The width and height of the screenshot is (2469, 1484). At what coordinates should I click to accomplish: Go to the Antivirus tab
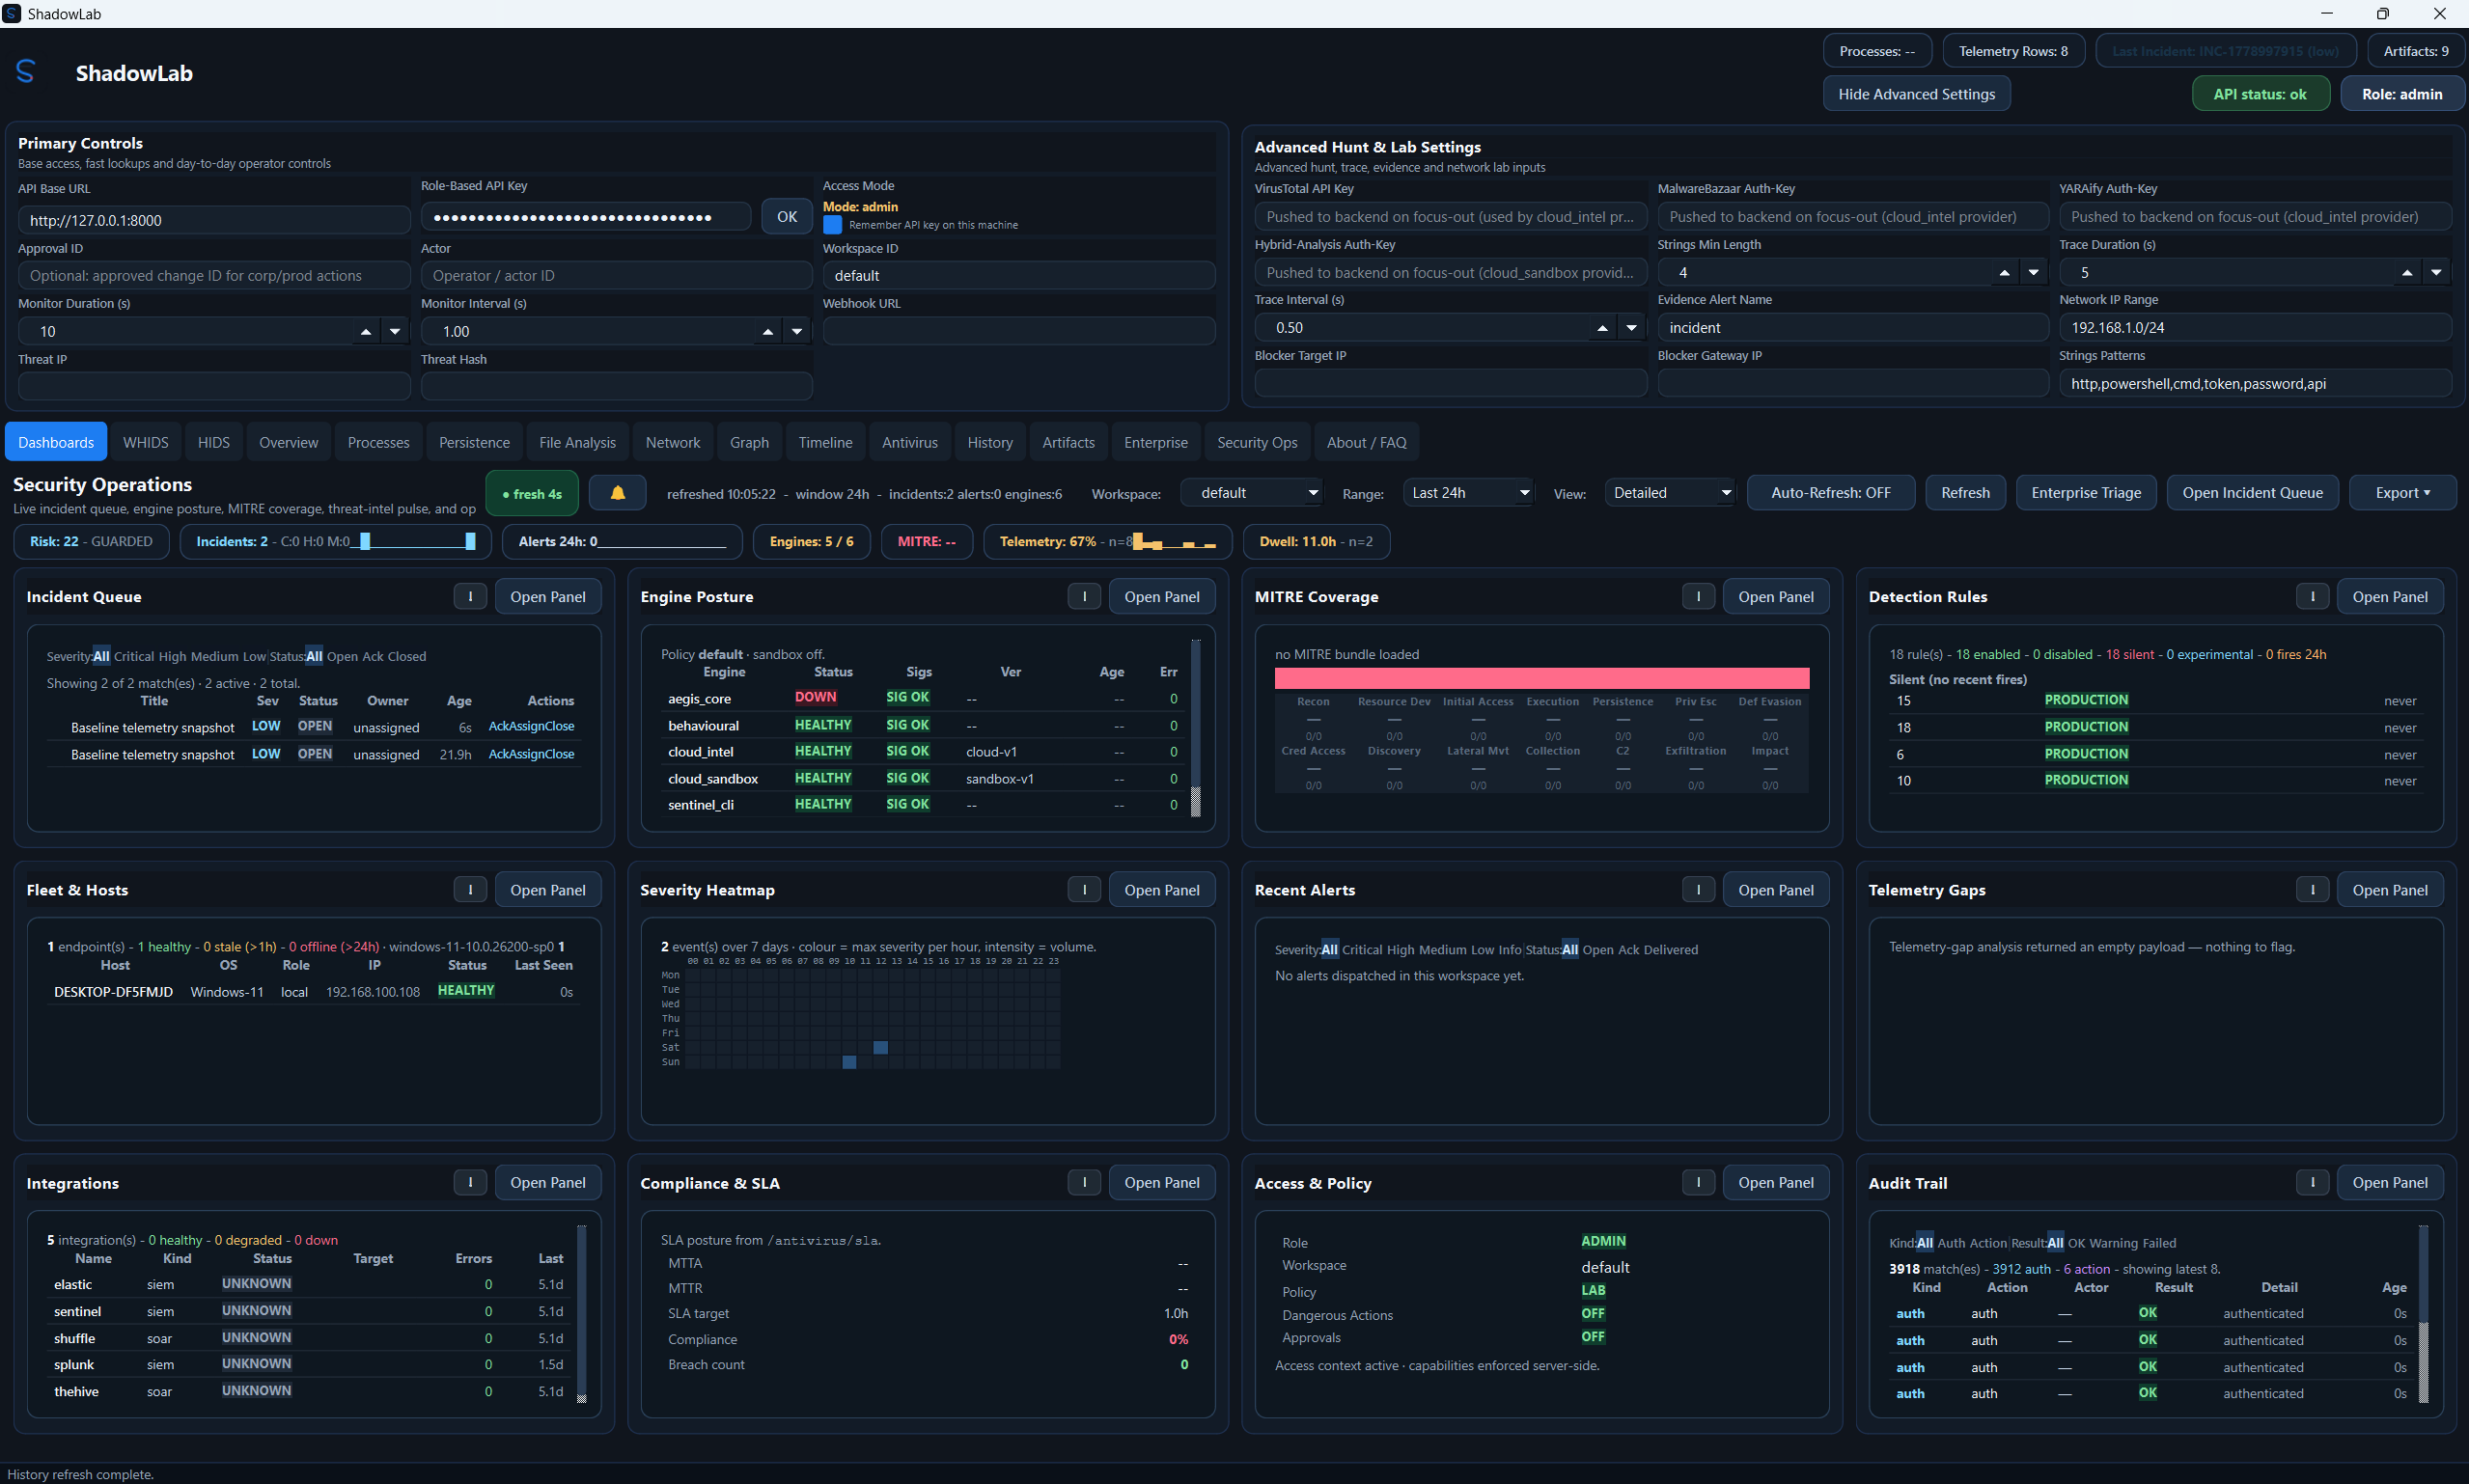pyautogui.click(x=909, y=442)
